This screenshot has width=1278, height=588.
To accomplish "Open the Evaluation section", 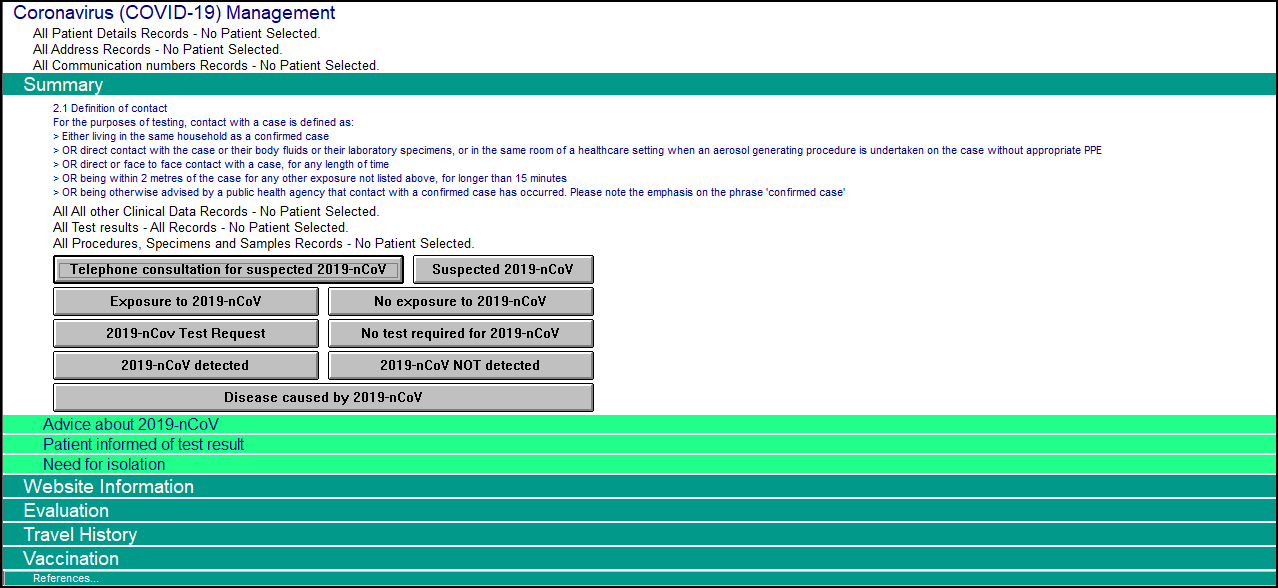I will pos(66,511).
